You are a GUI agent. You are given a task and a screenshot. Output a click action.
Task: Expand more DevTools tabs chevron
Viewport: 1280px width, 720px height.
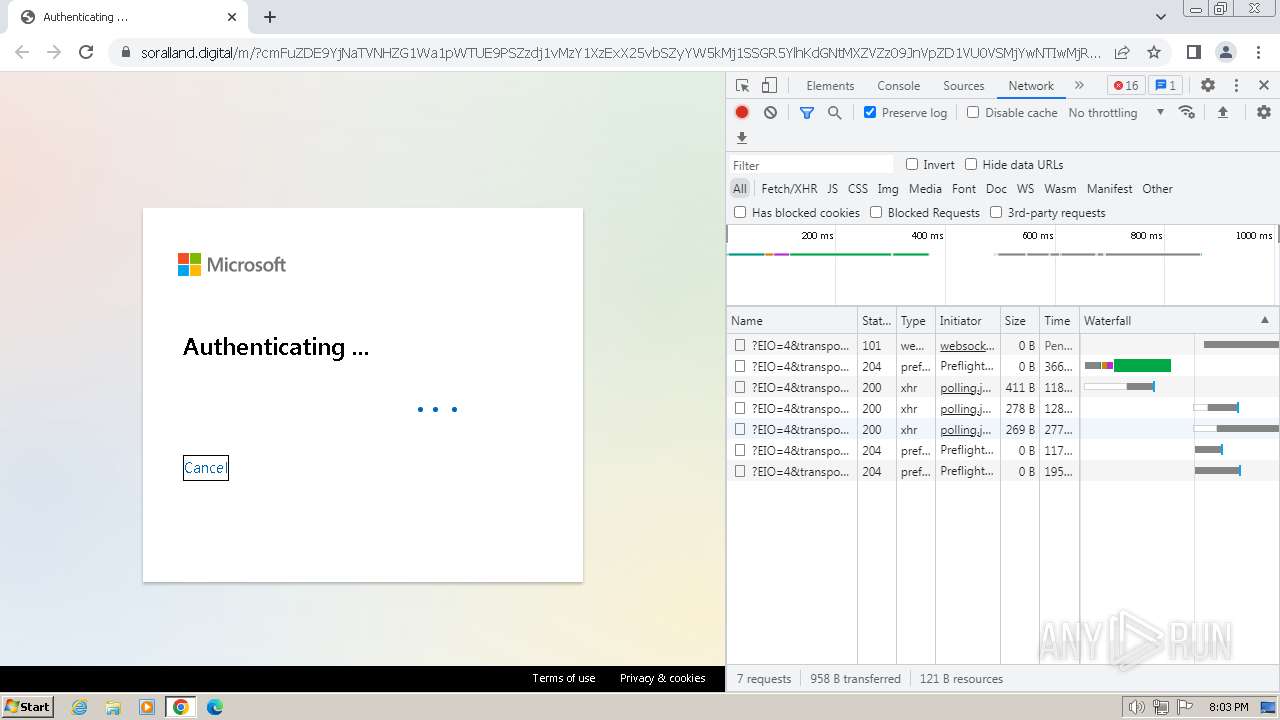[1079, 86]
